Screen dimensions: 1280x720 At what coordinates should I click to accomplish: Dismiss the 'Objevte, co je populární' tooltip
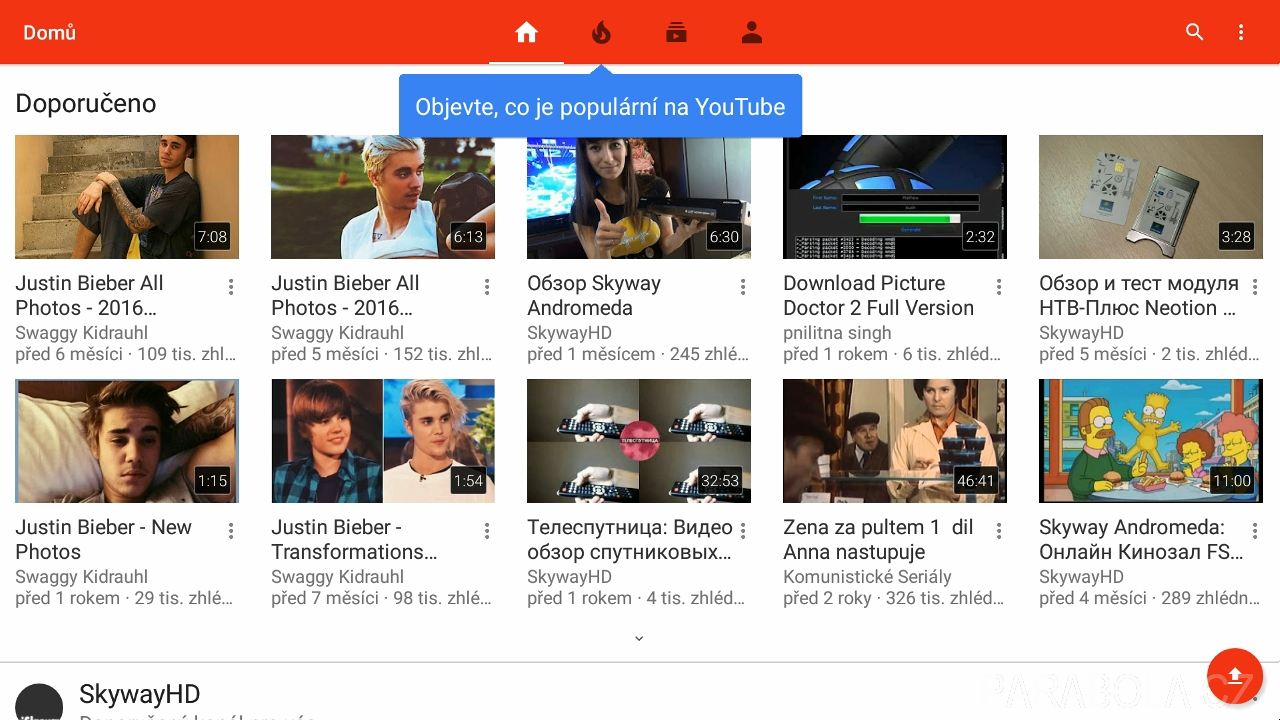coord(600,106)
